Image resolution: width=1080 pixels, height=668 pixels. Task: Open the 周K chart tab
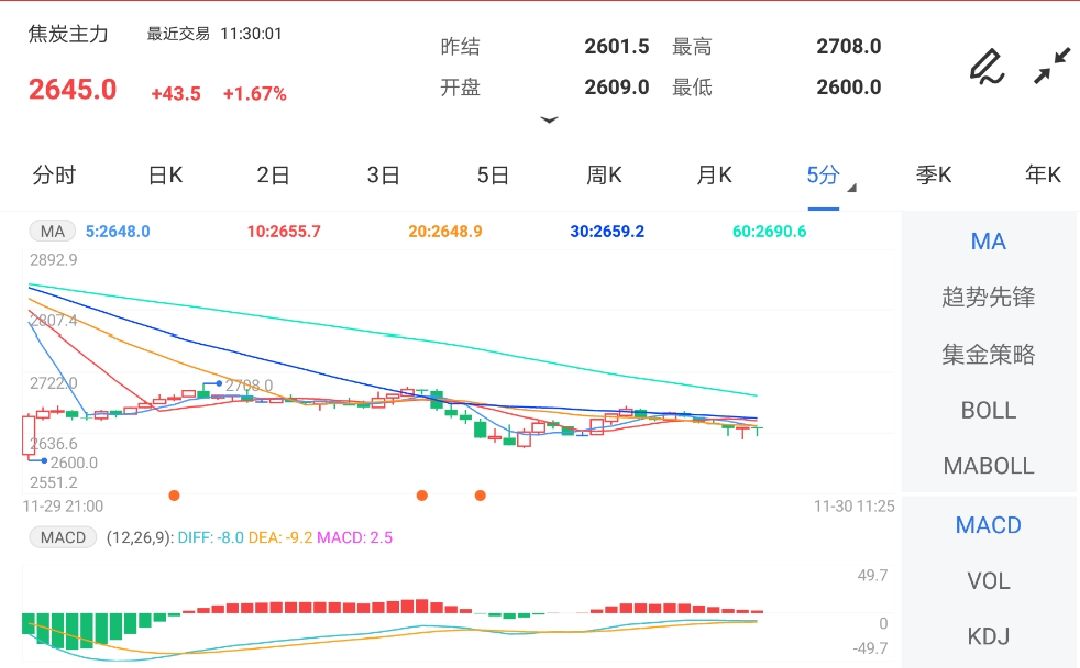pyautogui.click(x=603, y=175)
